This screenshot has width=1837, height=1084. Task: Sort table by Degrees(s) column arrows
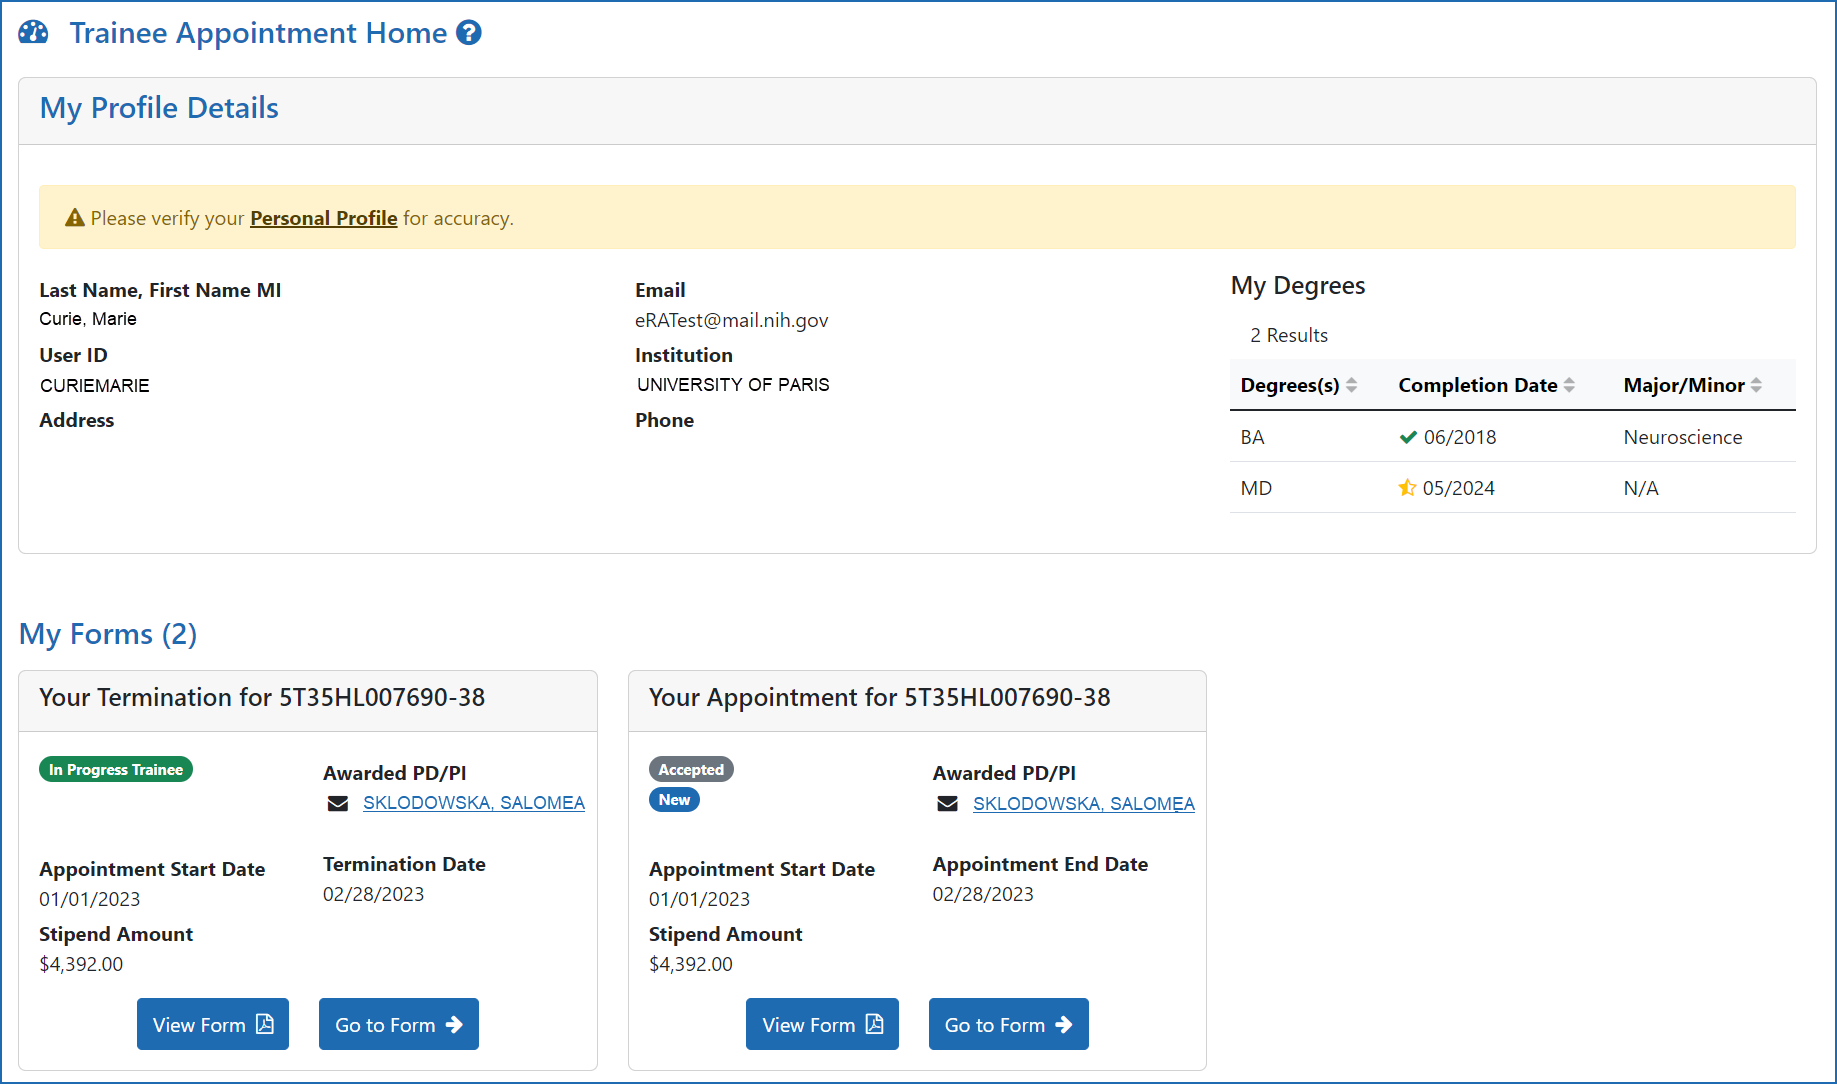(1351, 385)
